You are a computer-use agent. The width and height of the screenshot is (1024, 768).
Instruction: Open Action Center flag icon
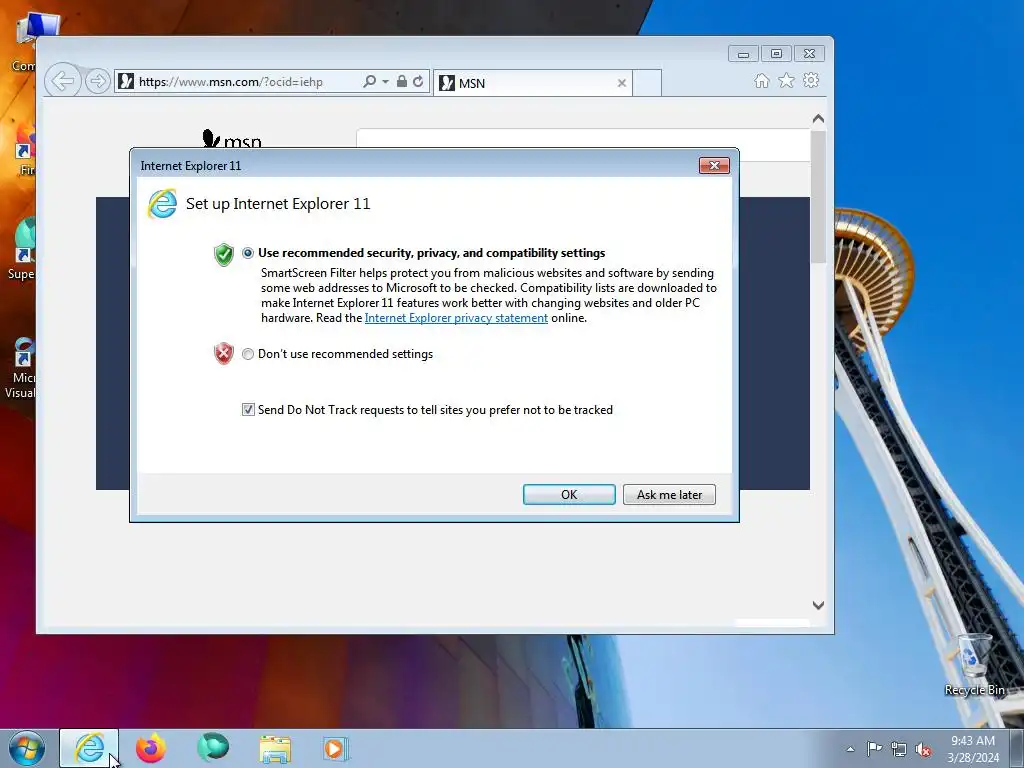pos(874,748)
